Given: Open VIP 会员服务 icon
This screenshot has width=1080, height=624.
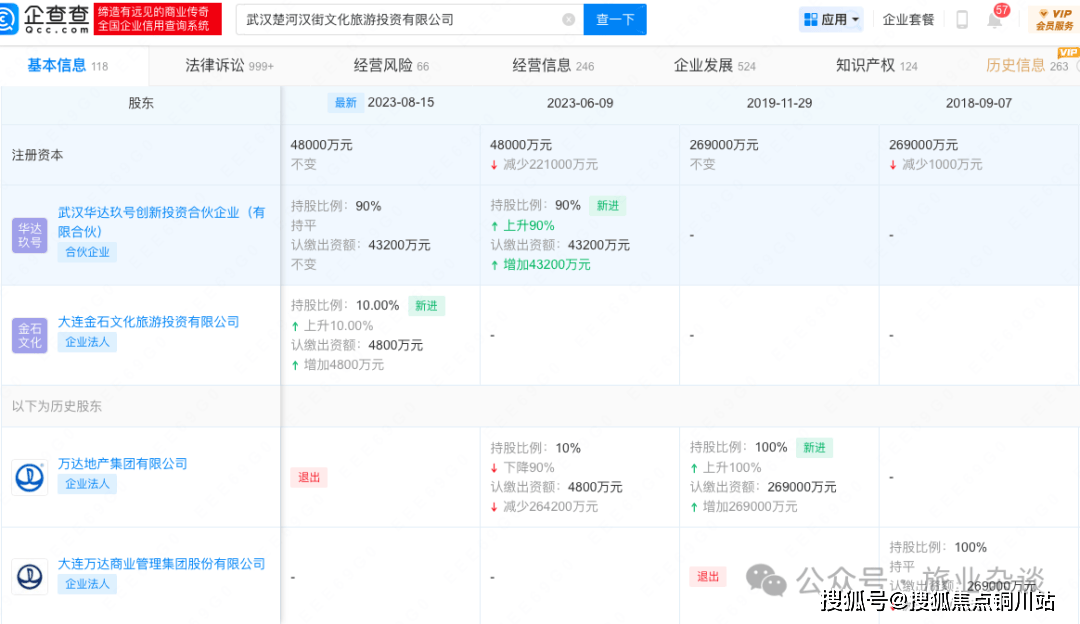Looking at the screenshot, I should tap(1054, 19).
